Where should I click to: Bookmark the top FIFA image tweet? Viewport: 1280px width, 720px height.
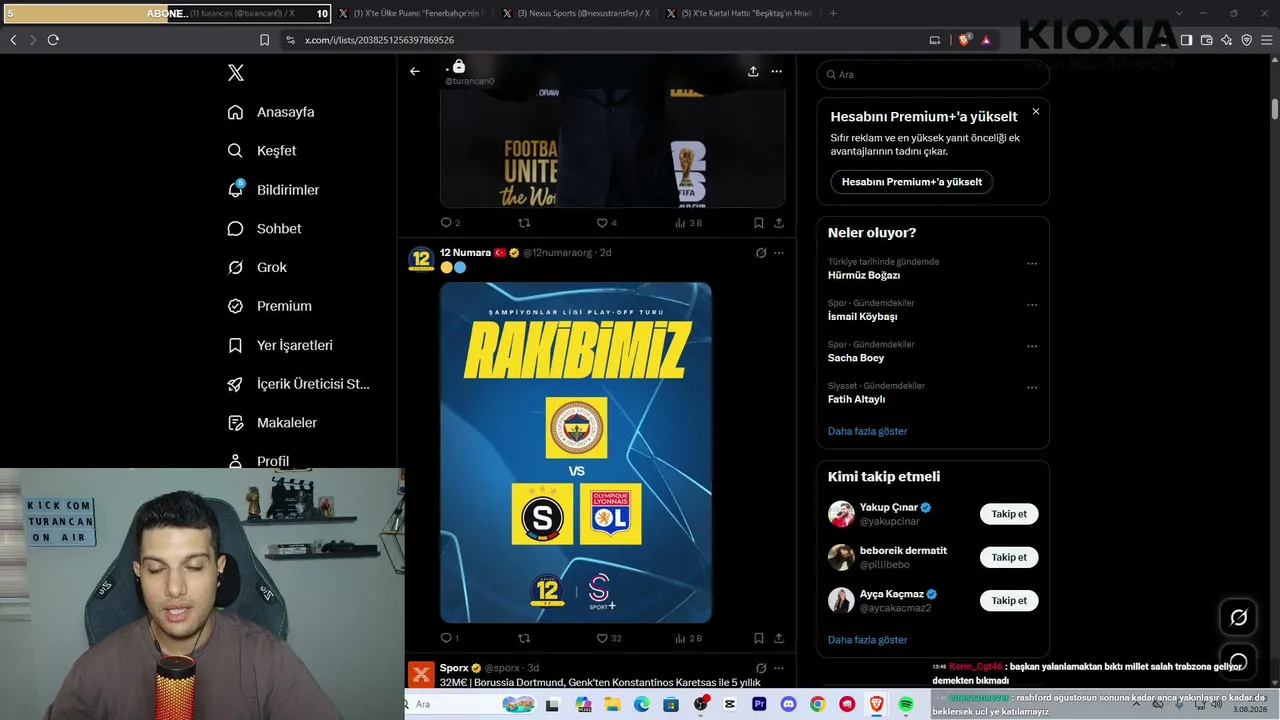click(759, 223)
